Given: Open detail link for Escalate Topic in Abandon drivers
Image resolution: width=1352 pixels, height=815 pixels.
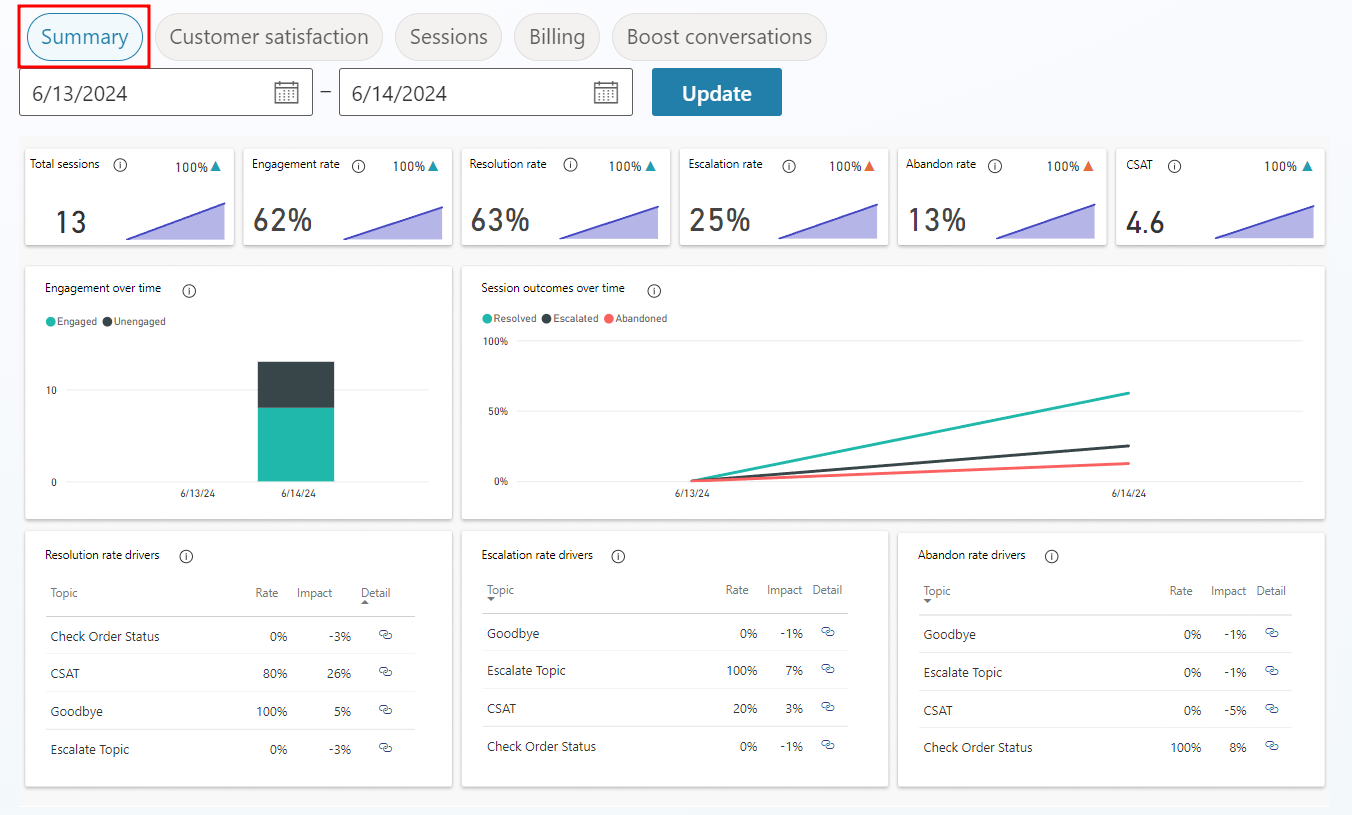Looking at the screenshot, I should [x=1271, y=671].
